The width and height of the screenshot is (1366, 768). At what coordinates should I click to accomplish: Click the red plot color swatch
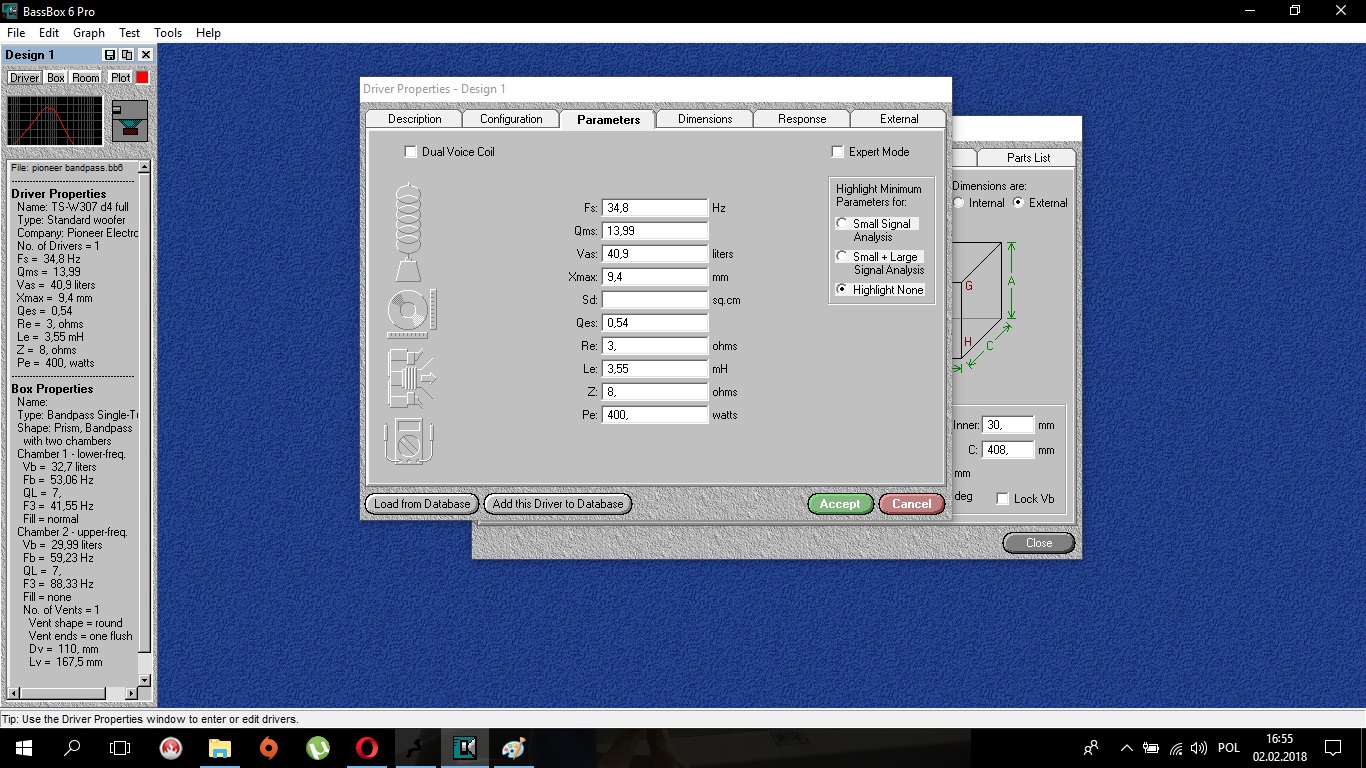click(142, 77)
